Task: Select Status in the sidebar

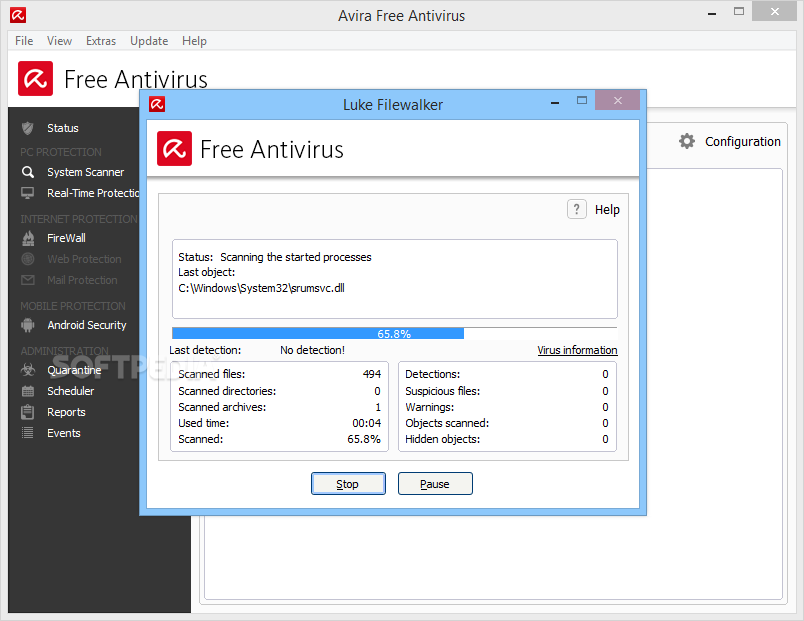Action: (63, 128)
